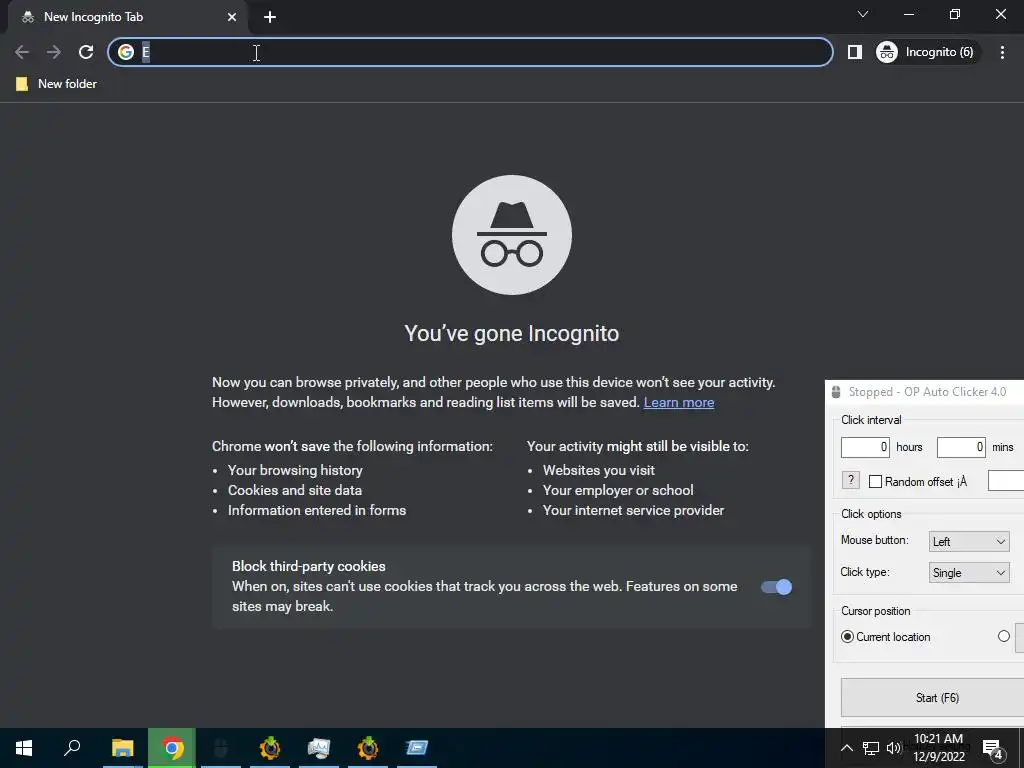Image resolution: width=1024 pixels, height=768 pixels.
Task: Close the New Incognito Tab
Action: pos(232,17)
